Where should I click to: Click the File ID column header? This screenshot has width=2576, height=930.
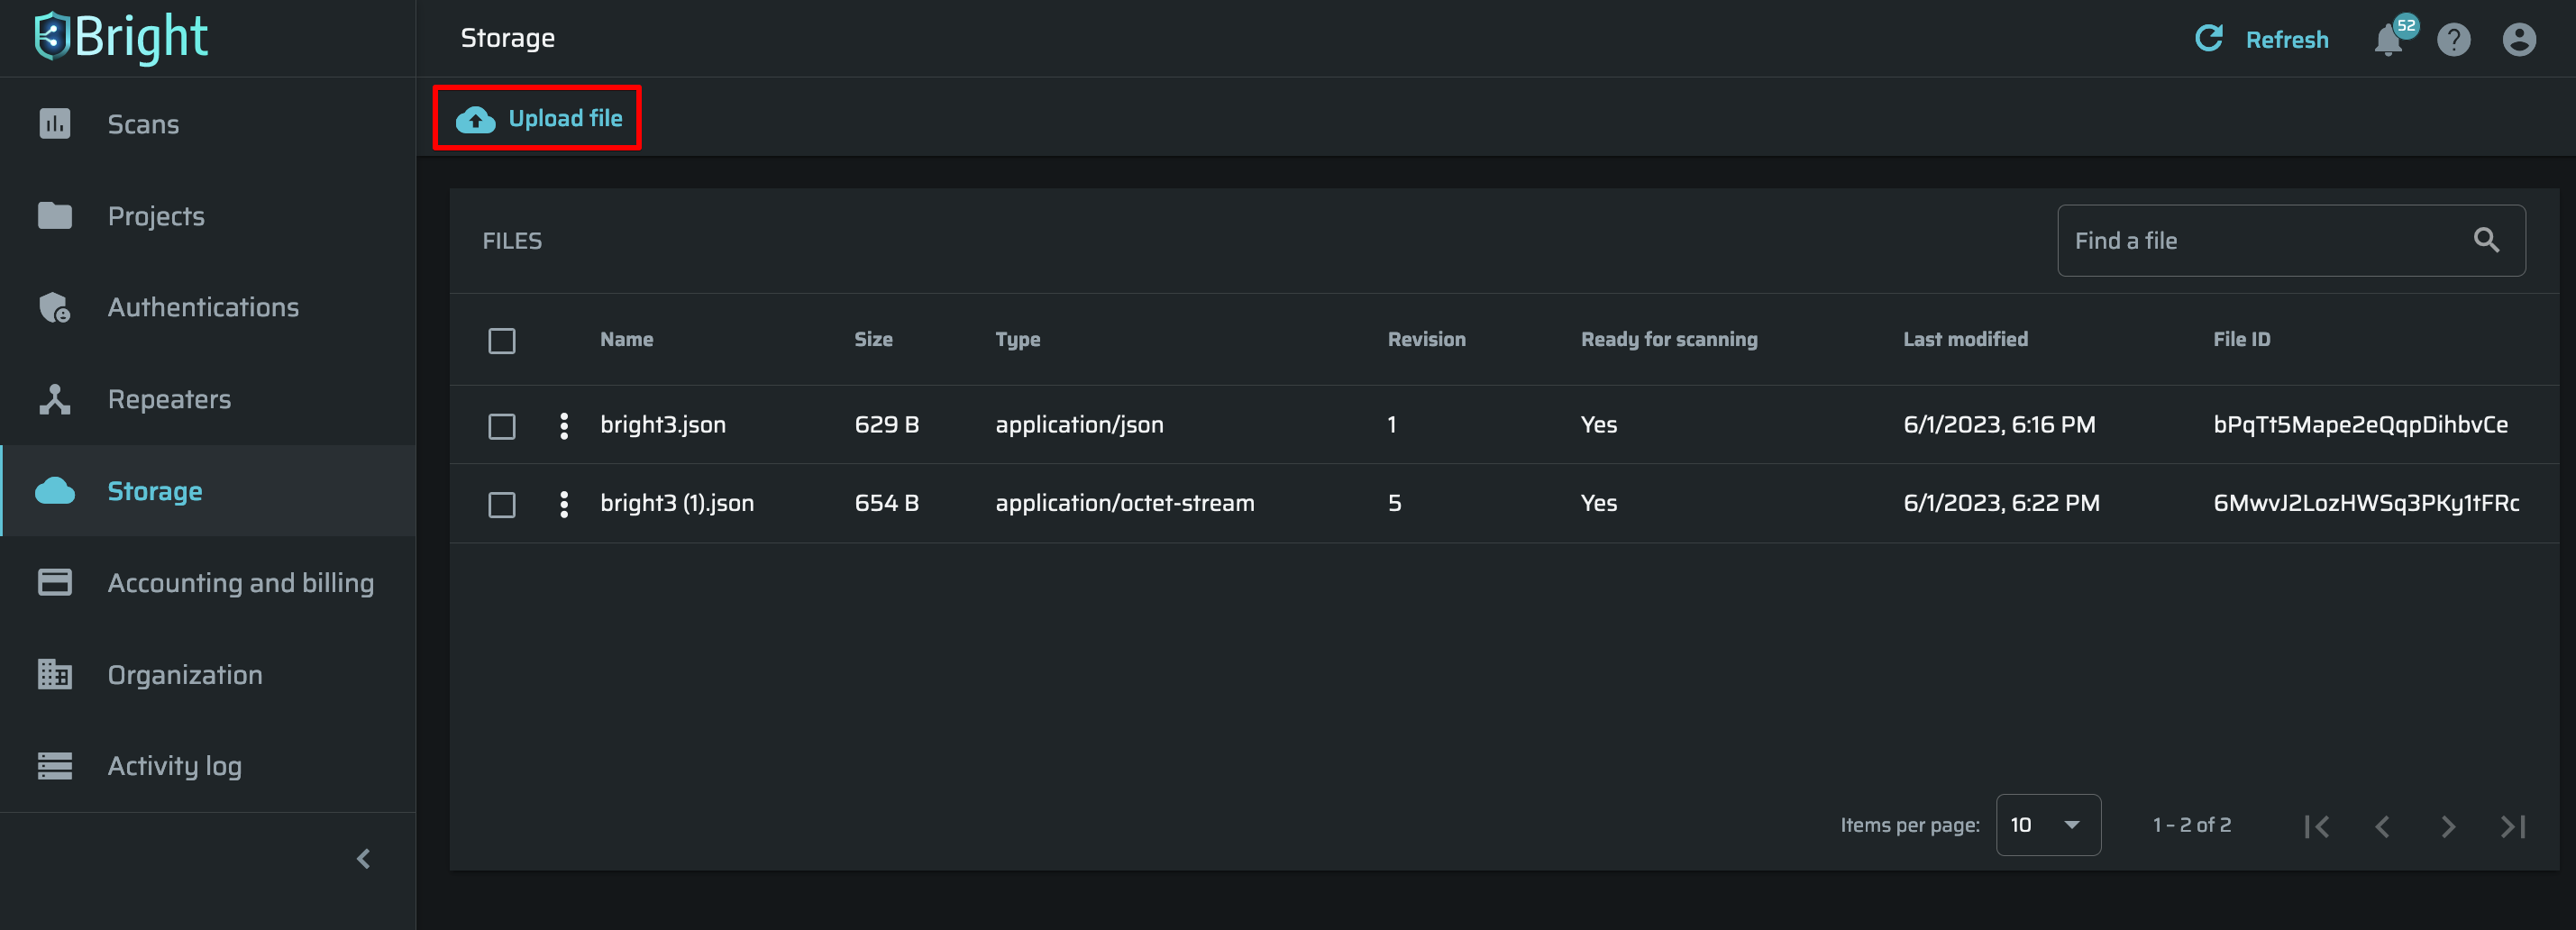pyautogui.click(x=2241, y=339)
